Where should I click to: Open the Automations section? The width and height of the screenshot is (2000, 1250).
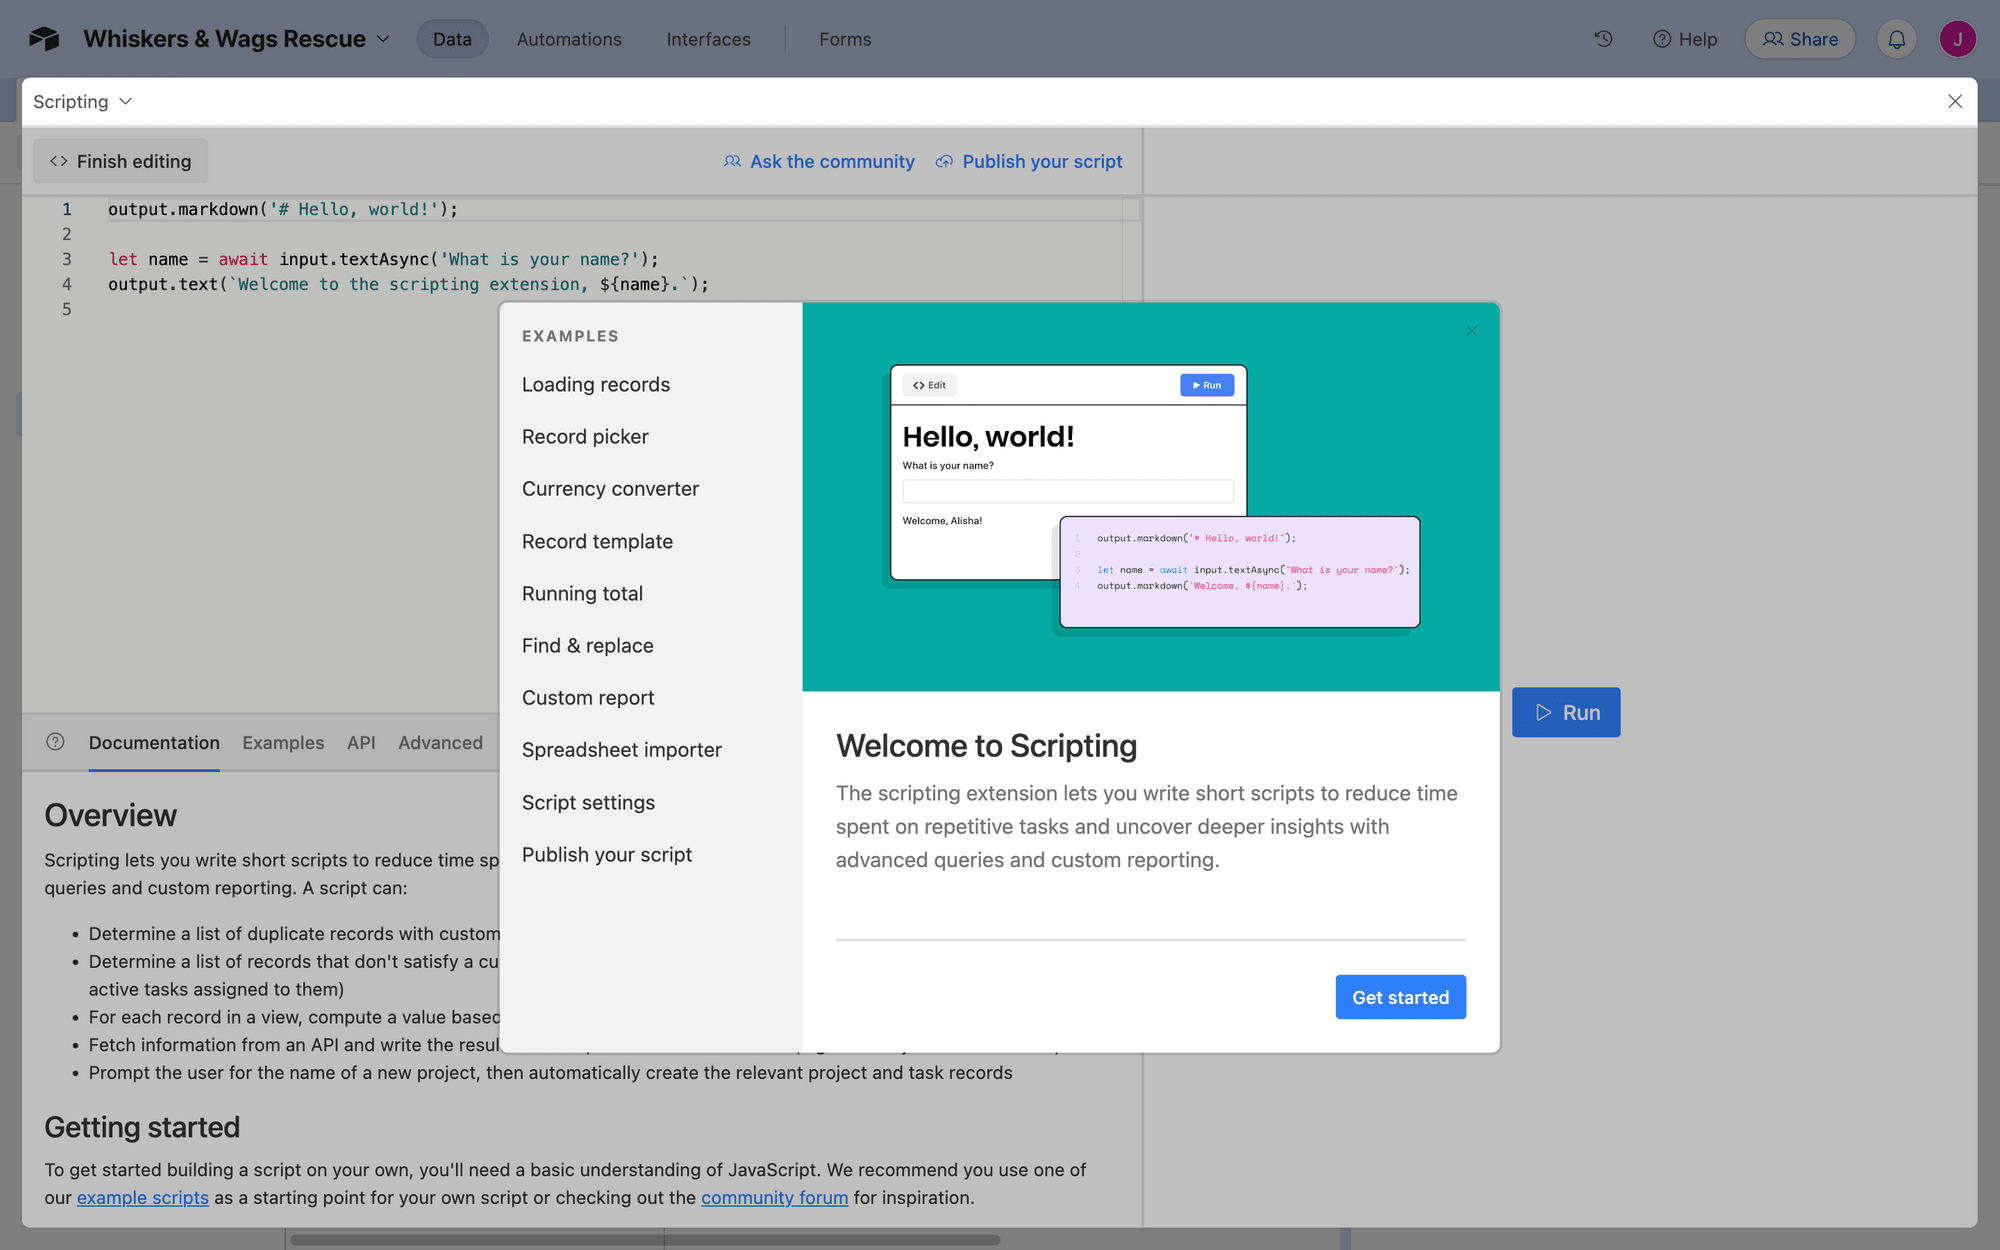(x=568, y=39)
